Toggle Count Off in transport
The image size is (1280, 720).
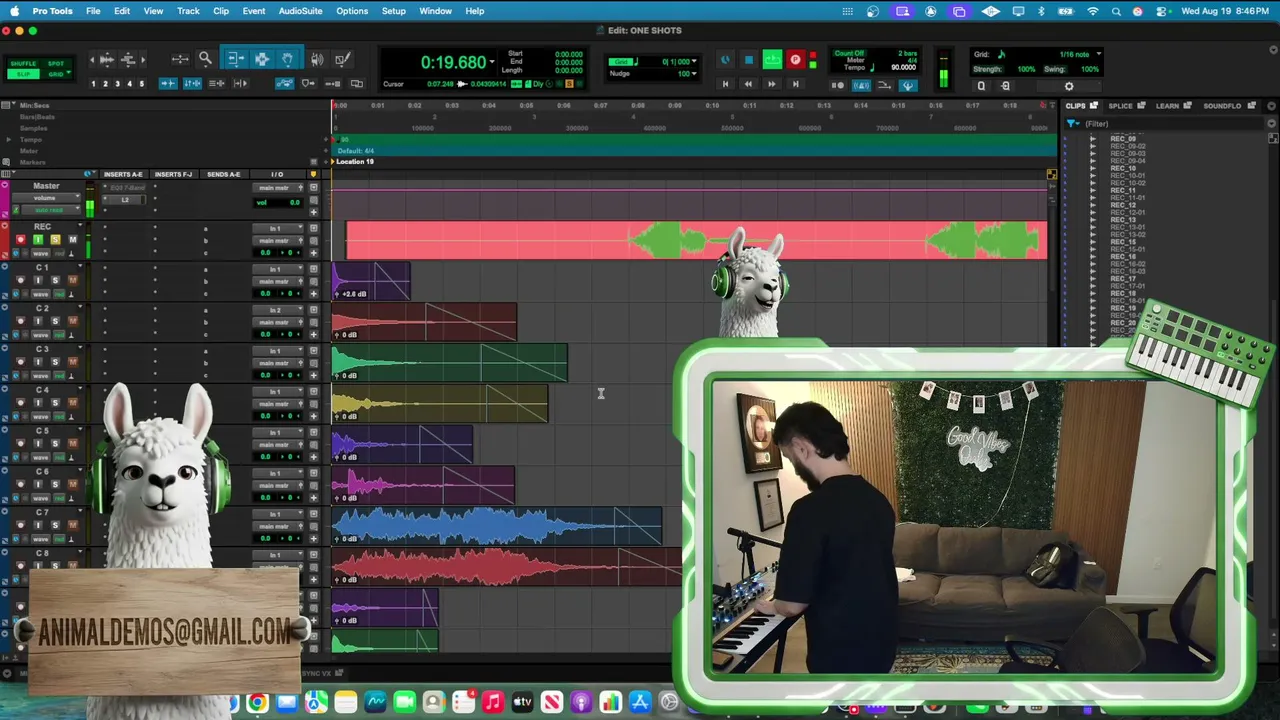click(x=849, y=53)
